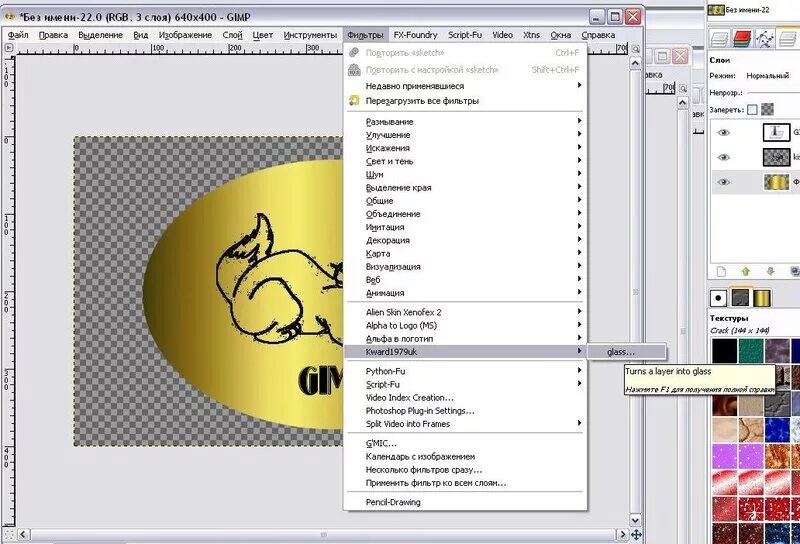Expand the Kward1979uk submenu entry

465,352
